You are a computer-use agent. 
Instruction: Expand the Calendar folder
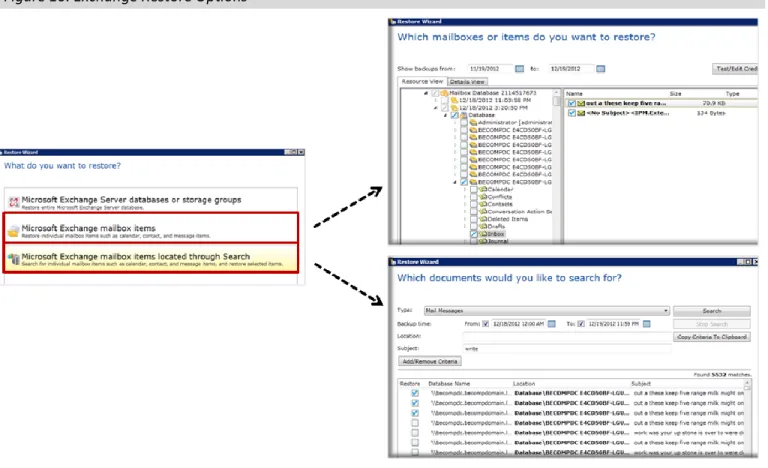point(465,189)
